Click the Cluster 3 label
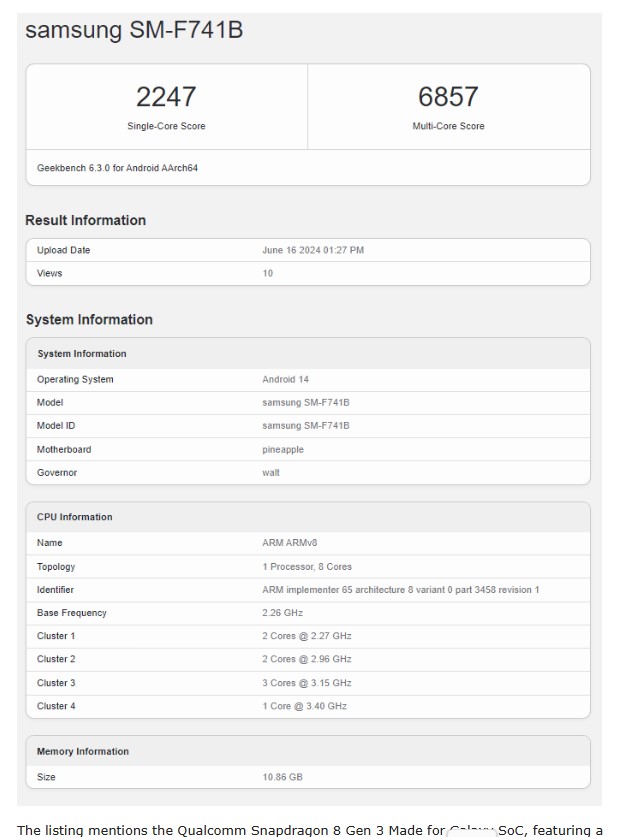 (x=56, y=683)
